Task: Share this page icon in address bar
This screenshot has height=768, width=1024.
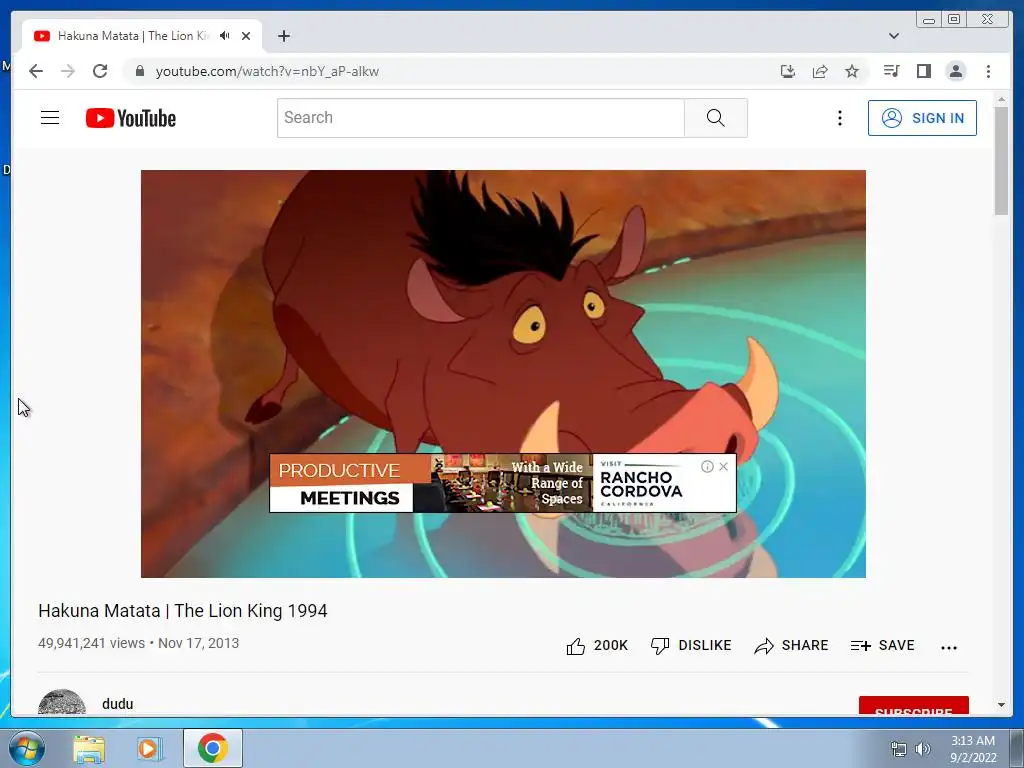Action: point(820,71)
